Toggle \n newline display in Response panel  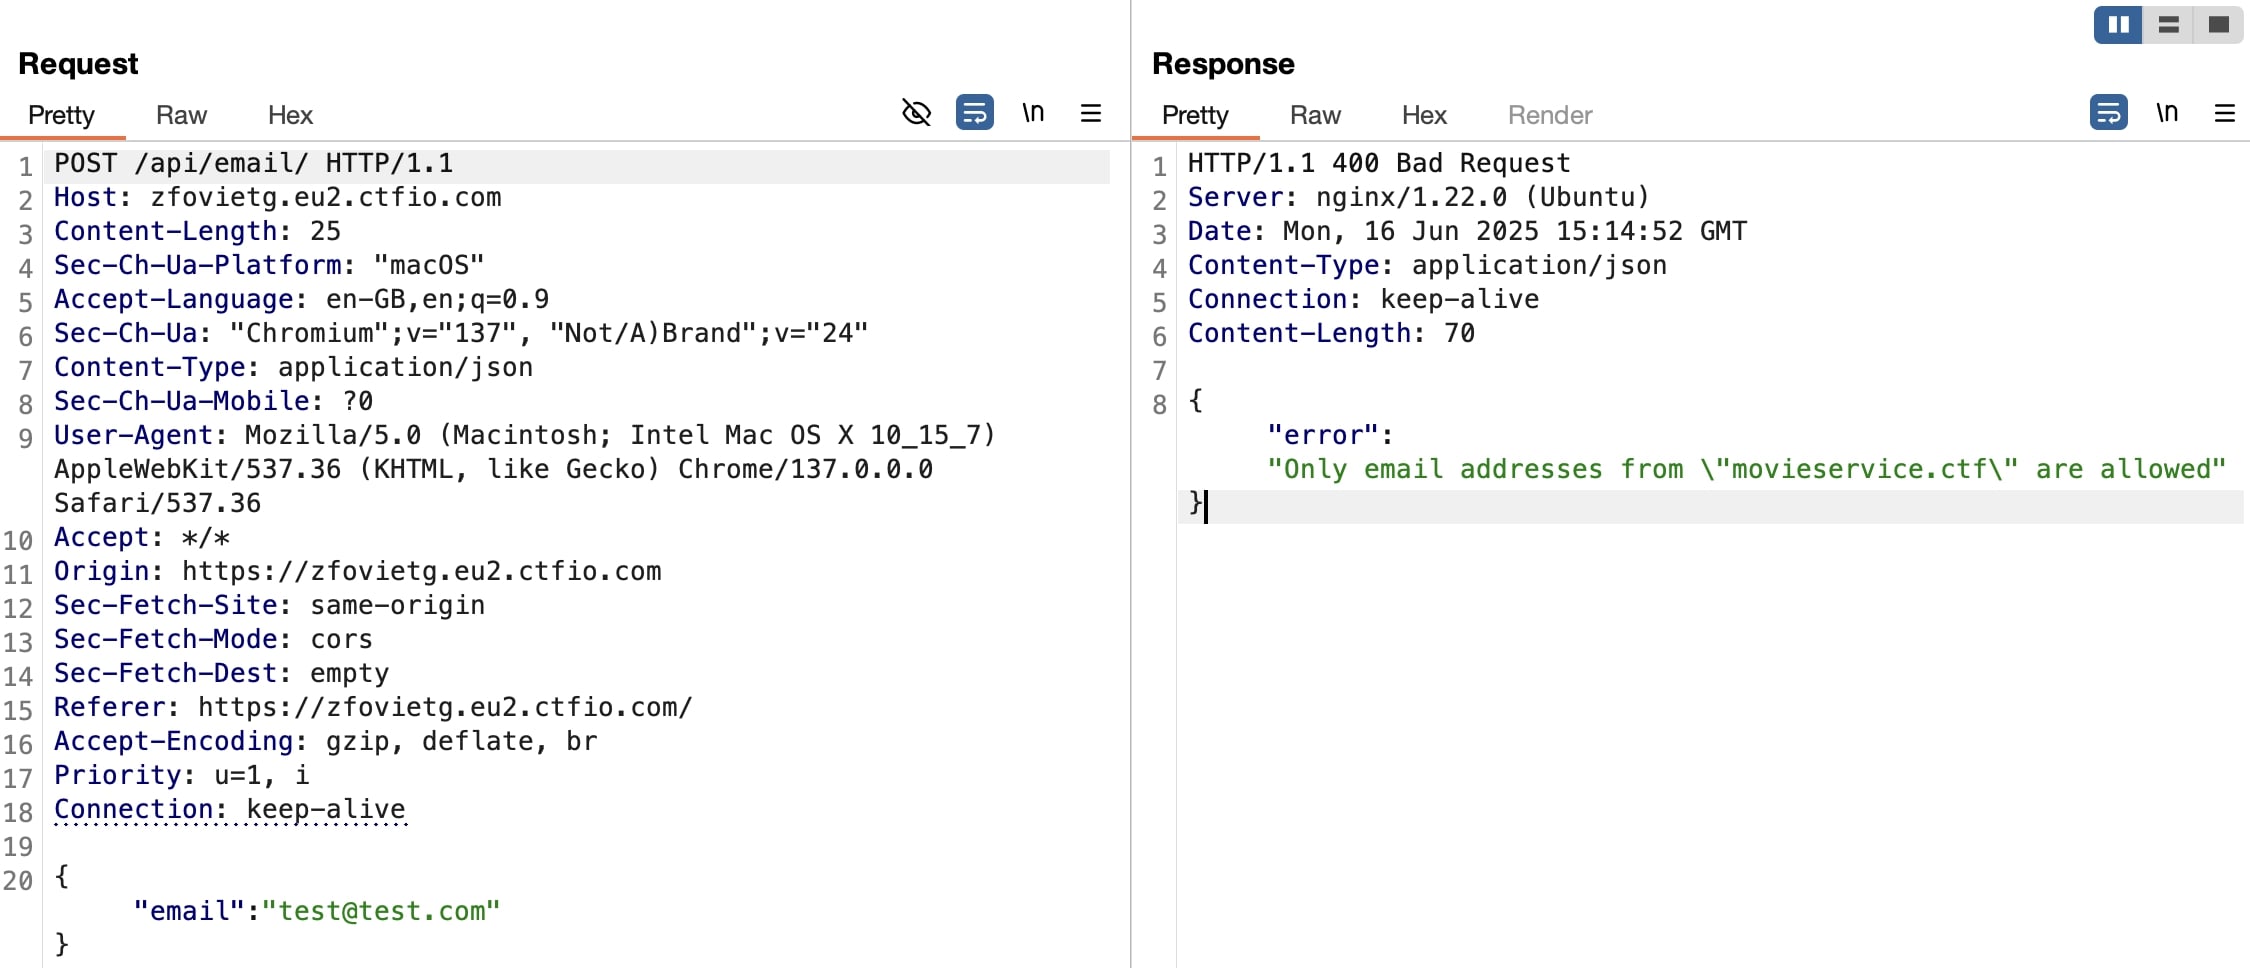pyautogui.click(x=2167, y=113)
